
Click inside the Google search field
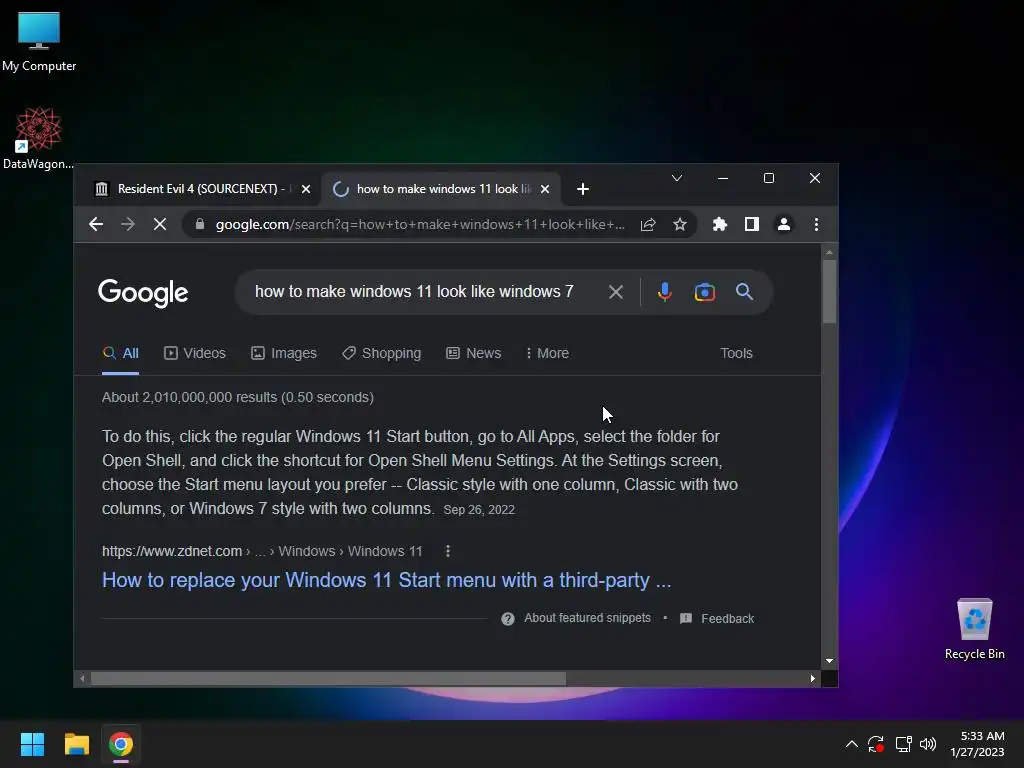coord(414,291)
